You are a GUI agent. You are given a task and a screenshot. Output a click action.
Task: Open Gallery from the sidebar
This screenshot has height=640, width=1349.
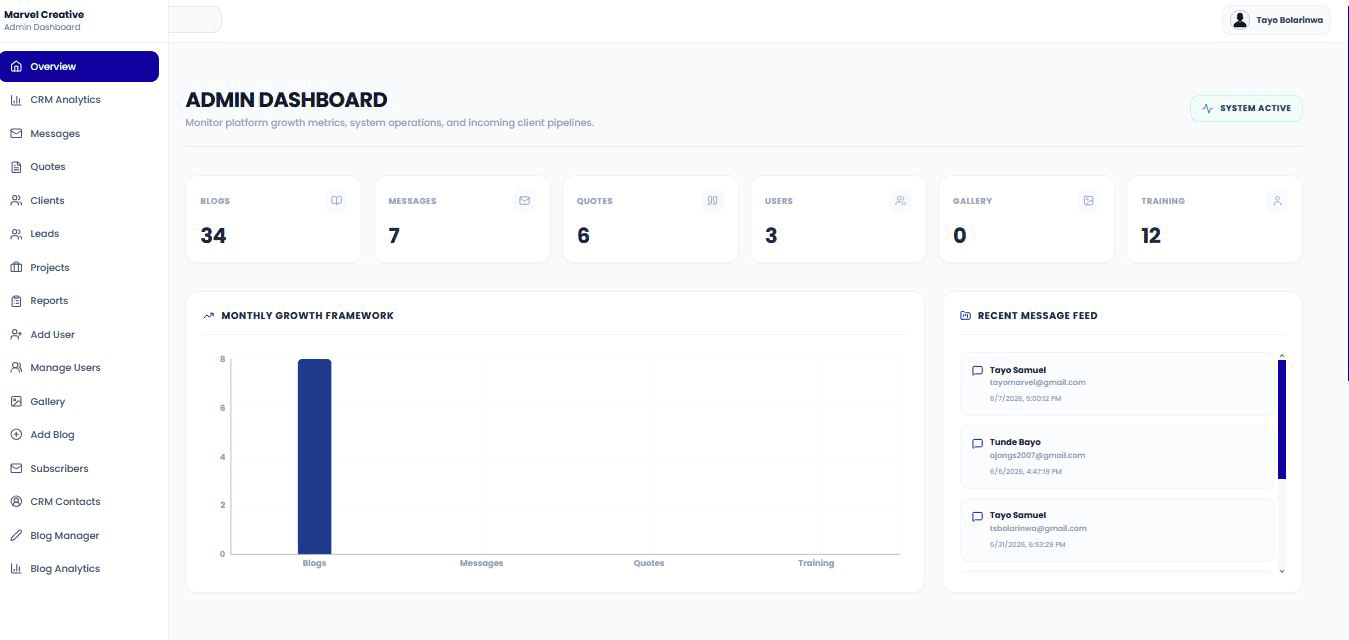(79, 402)
